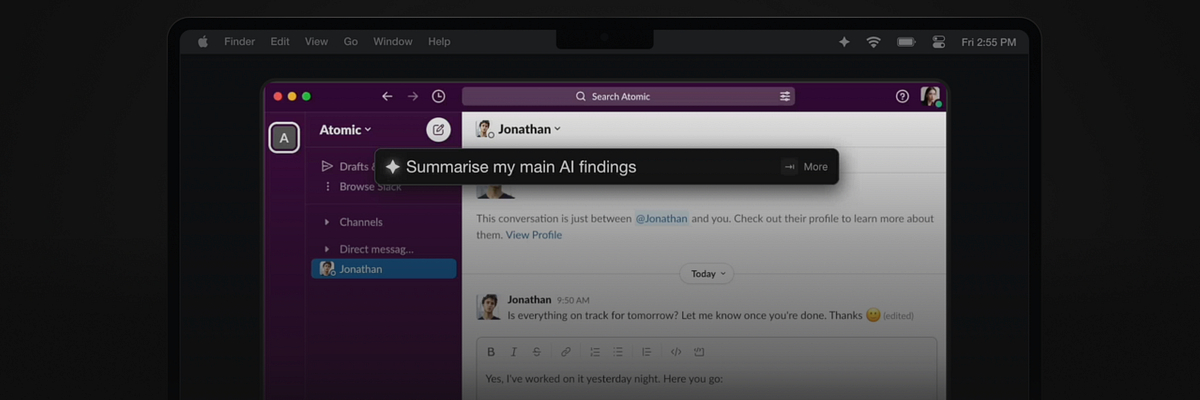This screenshot has width=1200, height=400.
Task: Toggle bold formatting
Action: (491, 352)
